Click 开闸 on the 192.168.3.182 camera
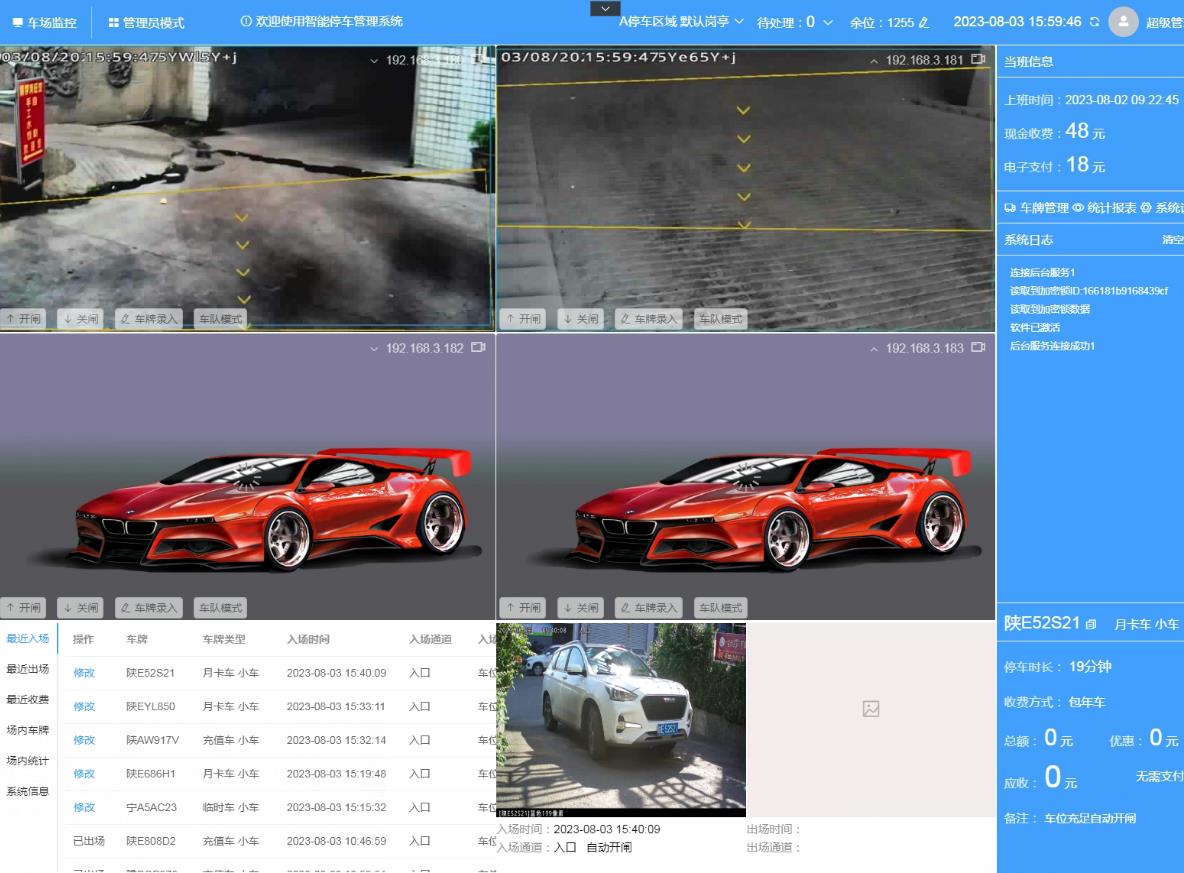This screenshot has width=1184, height=873. [23, 607]
